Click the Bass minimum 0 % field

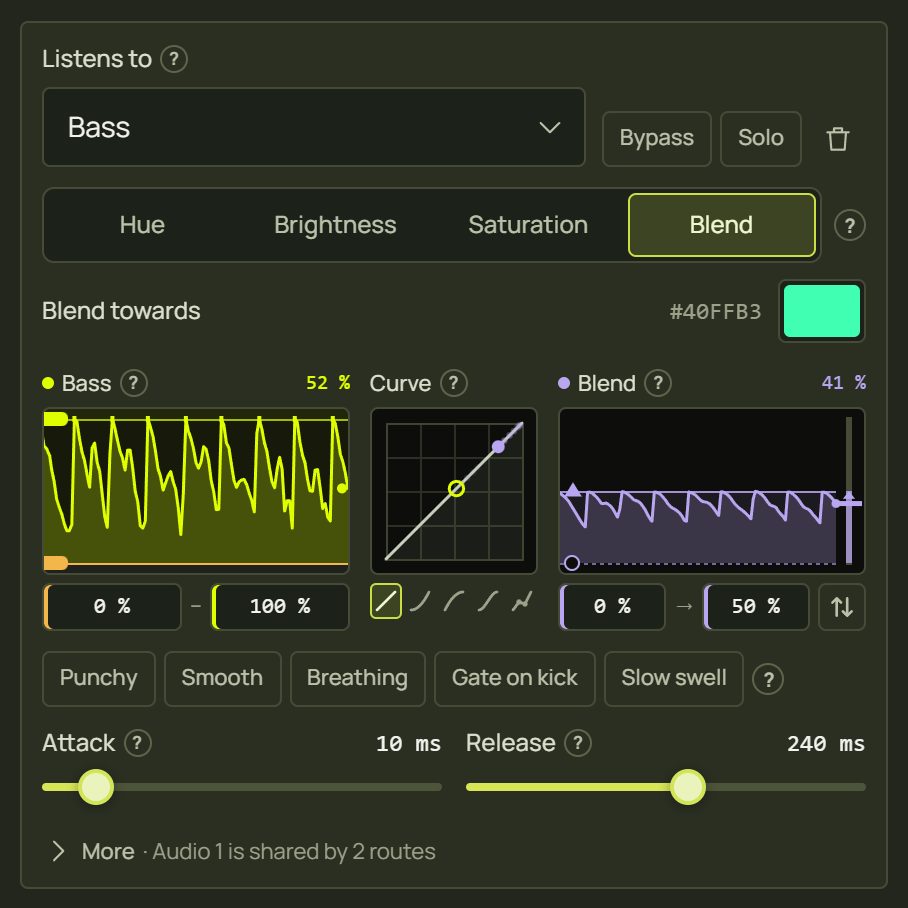pyautogui.click(x=112, y=606)
